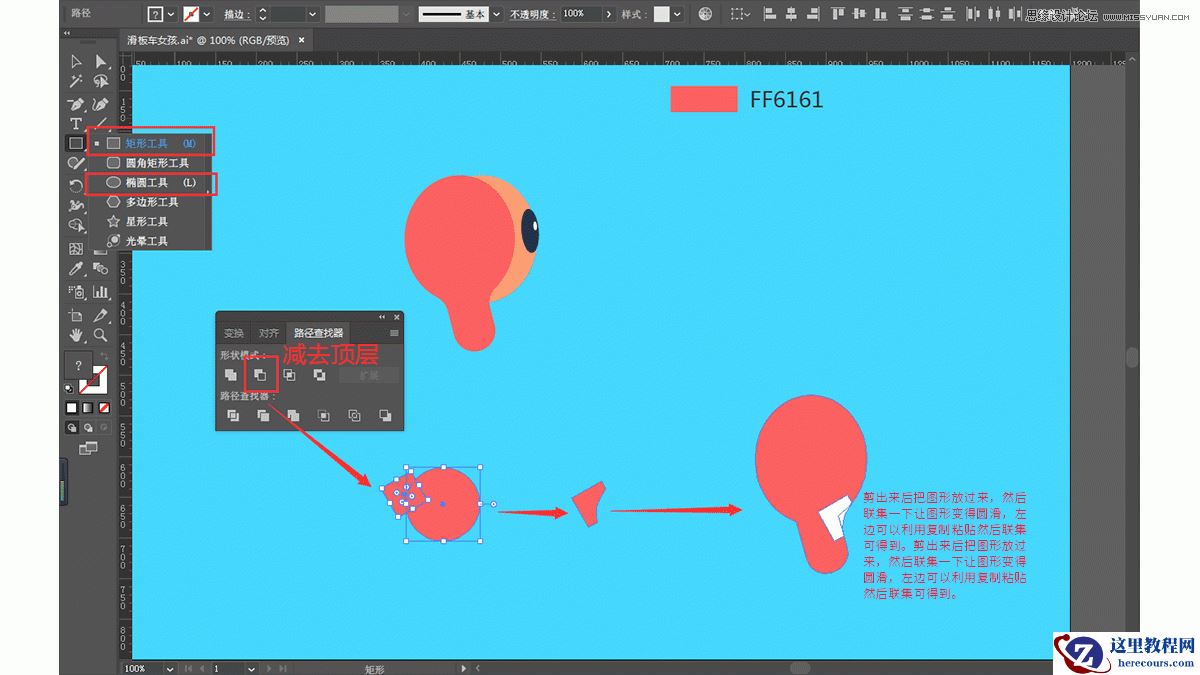
Task: Select the Type tool
Action: coord(76,123)
